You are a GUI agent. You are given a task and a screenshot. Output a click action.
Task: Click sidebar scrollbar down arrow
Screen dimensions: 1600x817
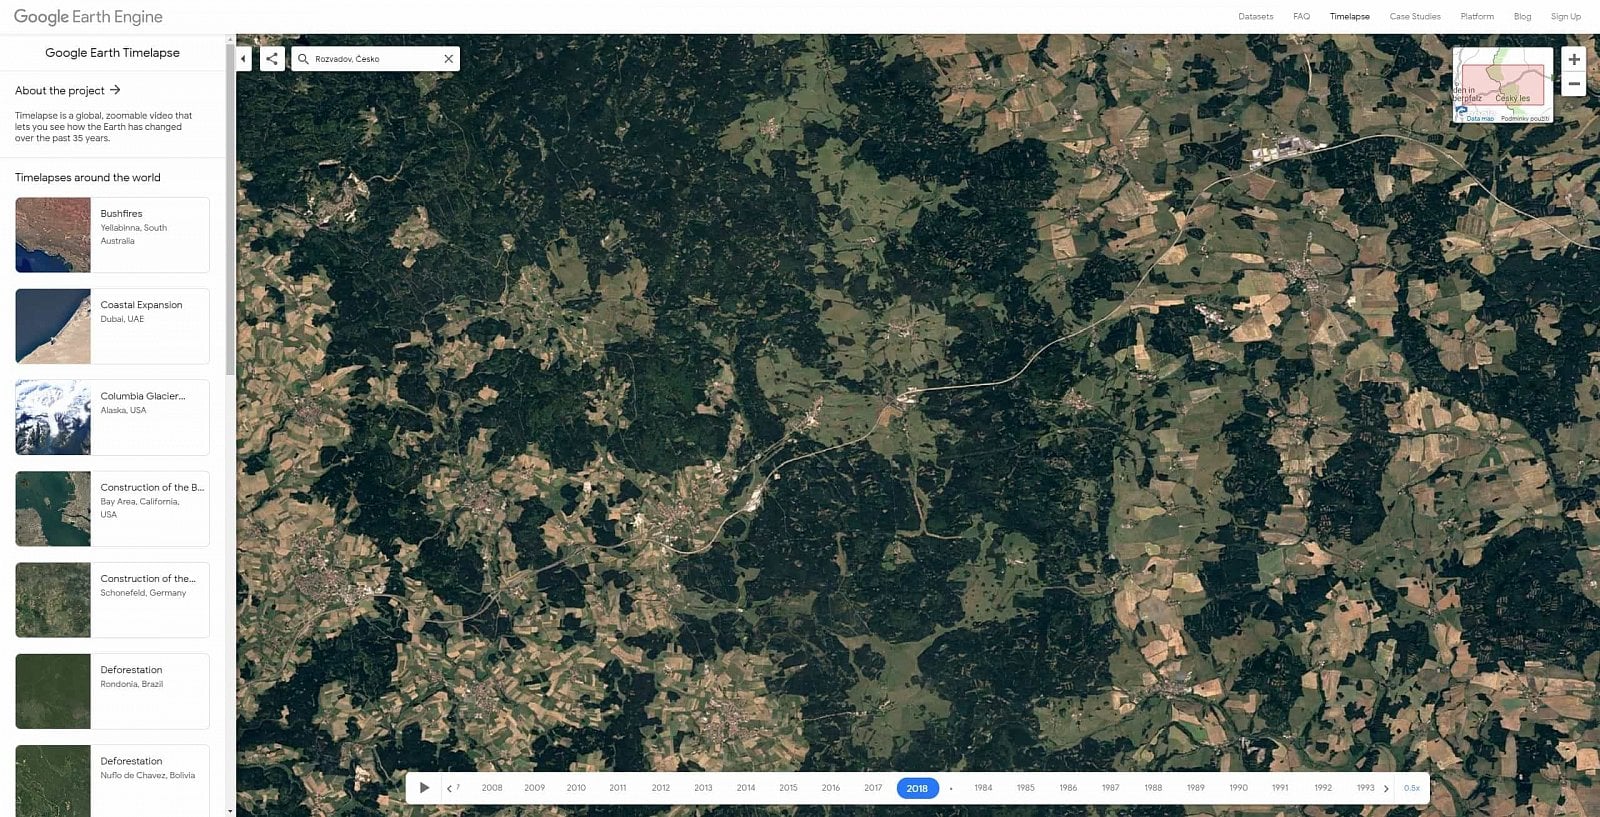230,811
